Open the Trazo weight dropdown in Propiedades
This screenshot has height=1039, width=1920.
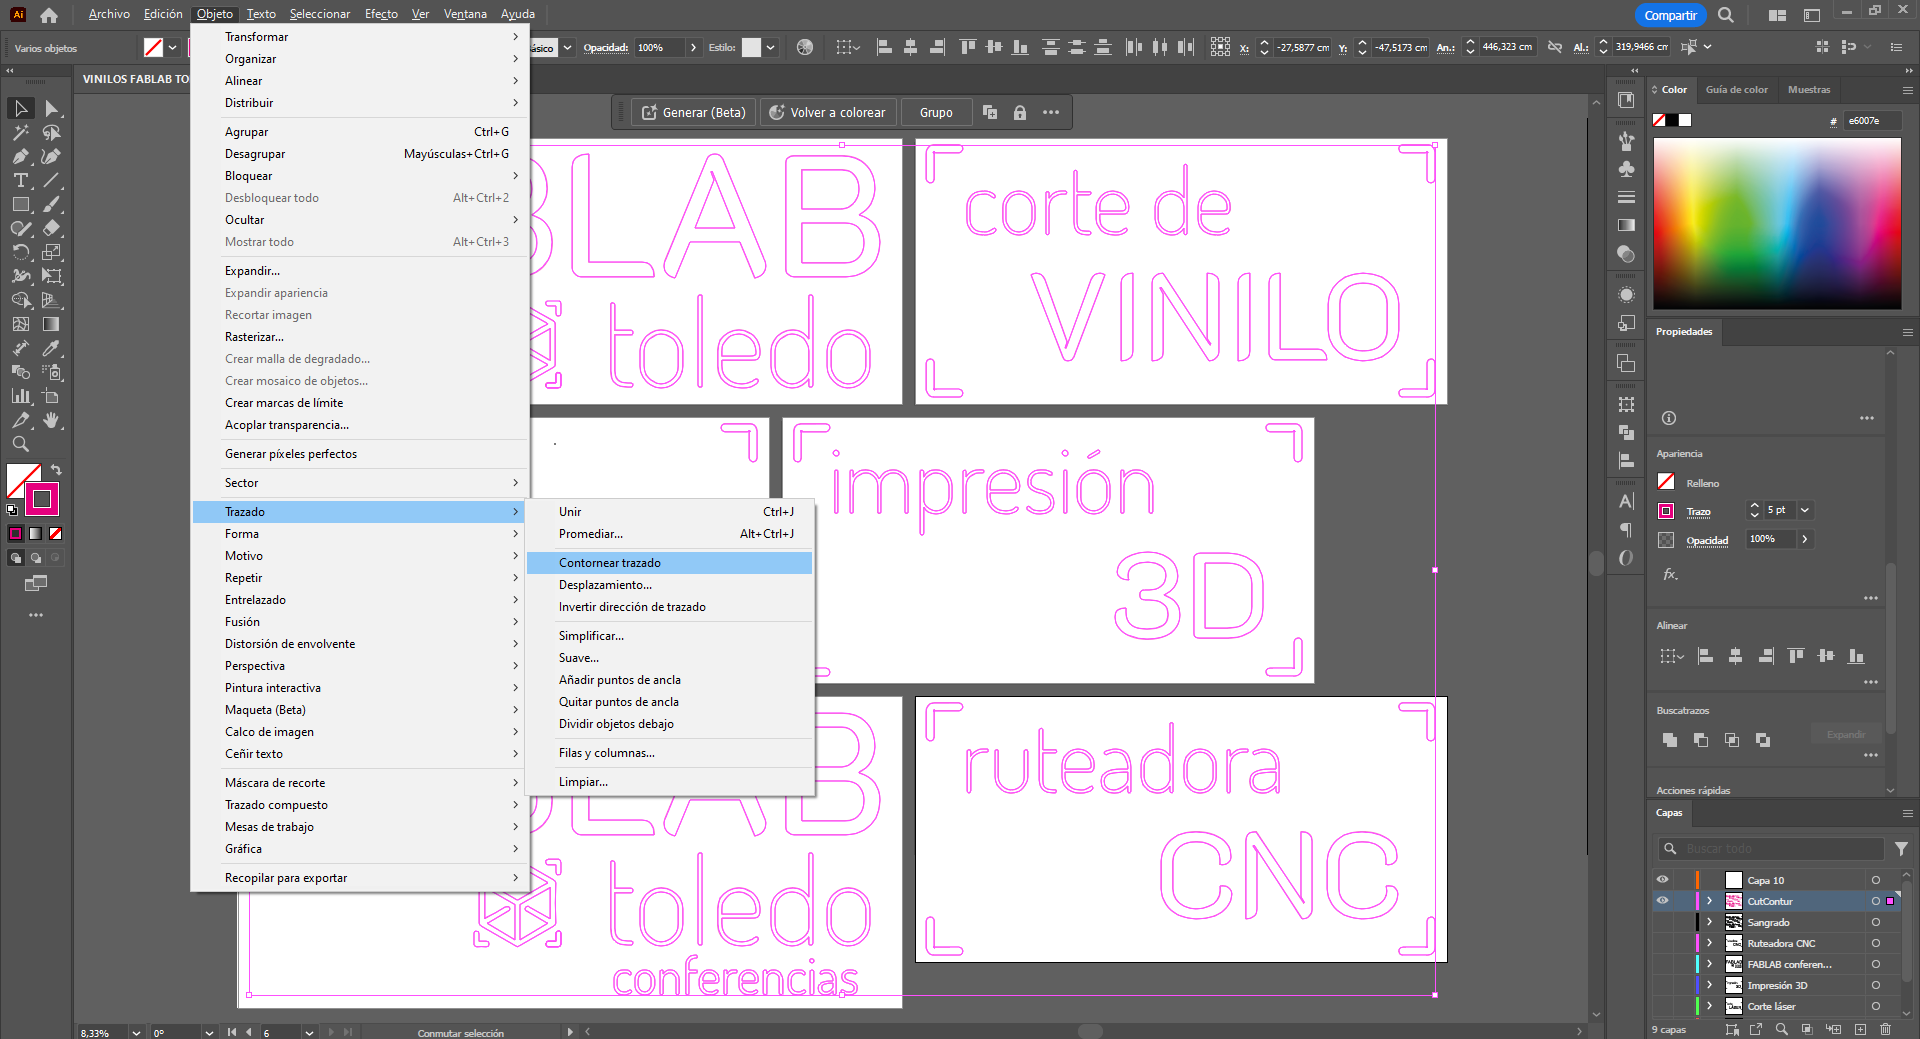click(1805, 510)
